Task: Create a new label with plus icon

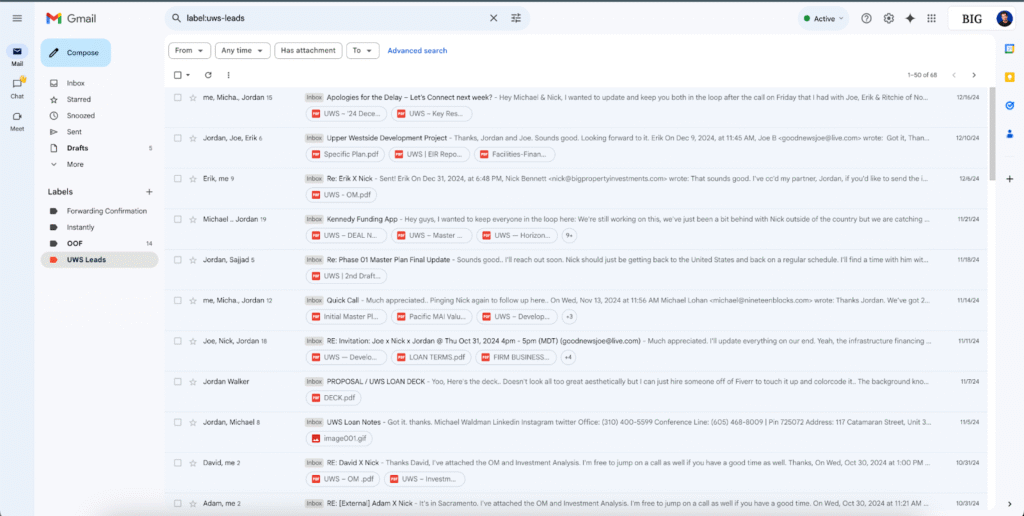Action: (149, 191)
